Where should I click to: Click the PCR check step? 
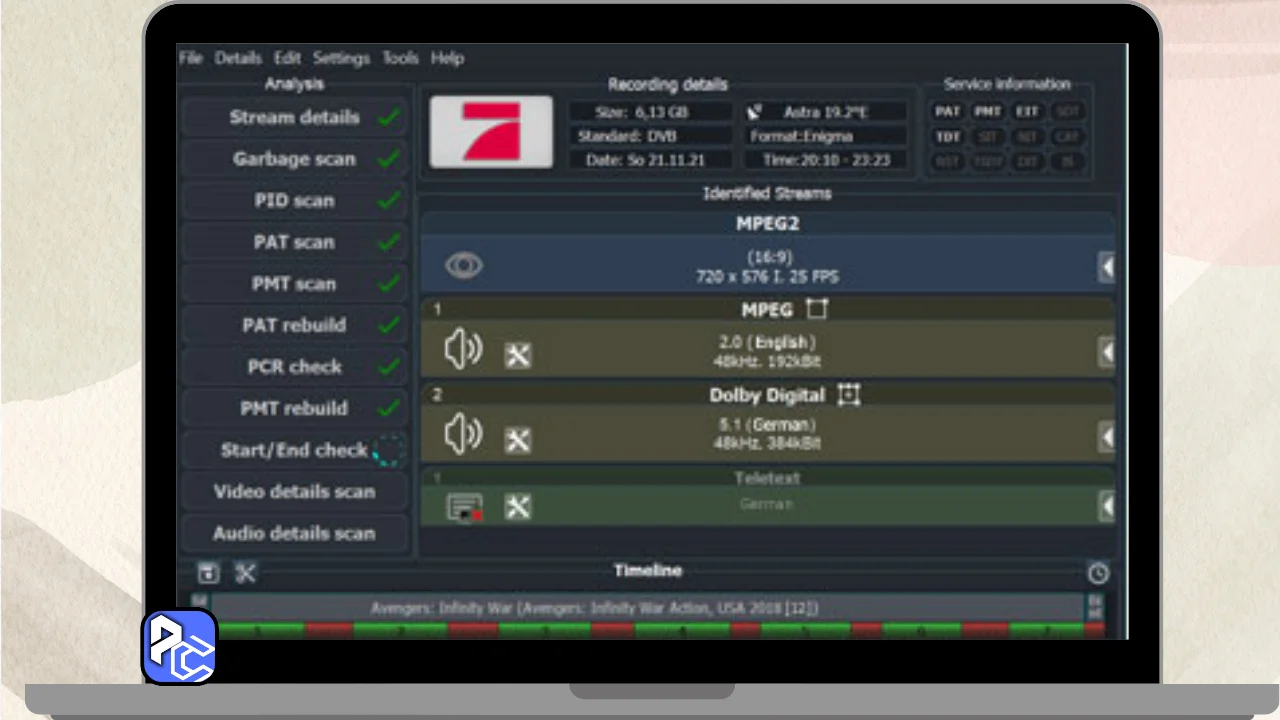[294, 367]
